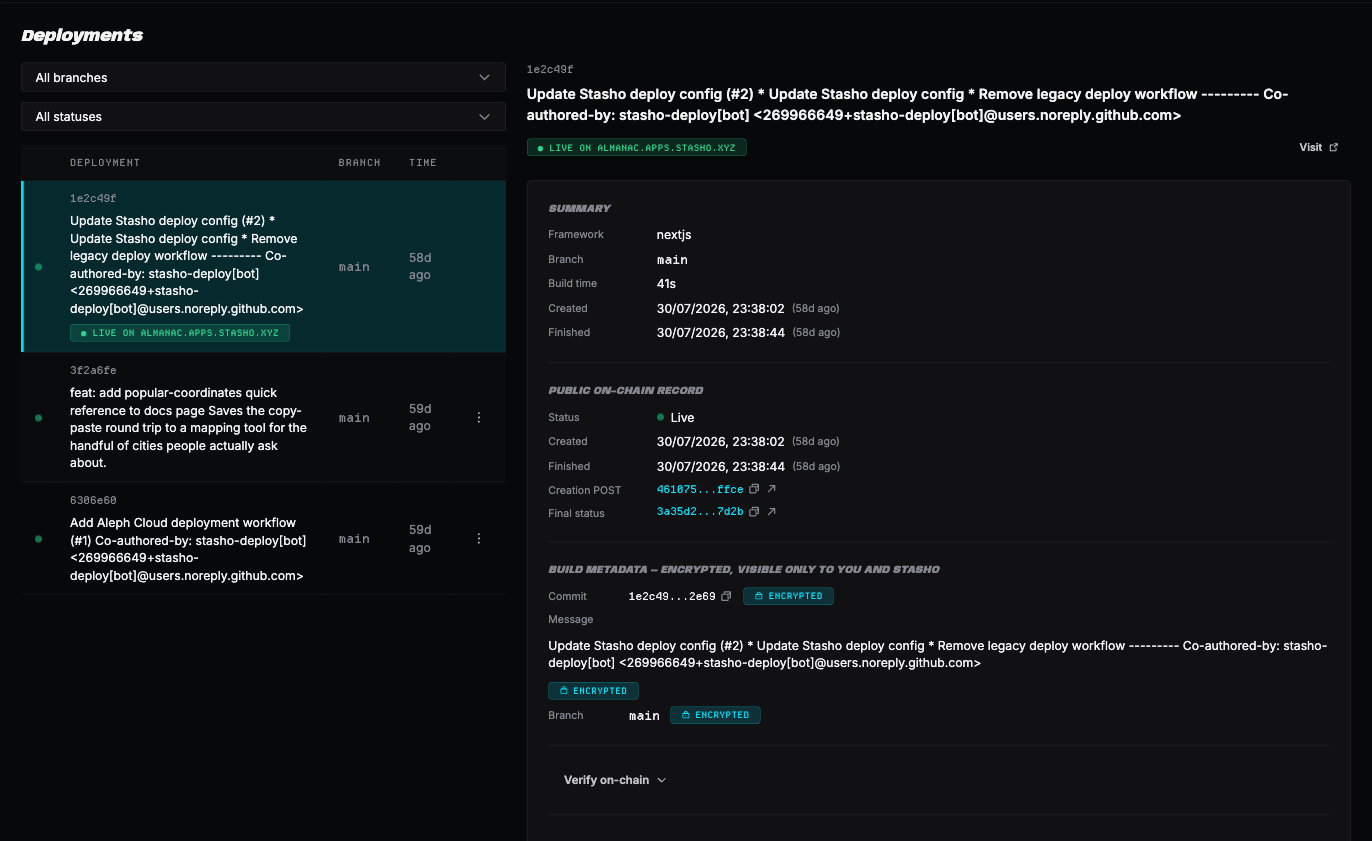Screen dimensions: 1372x841
Task: Click the Creation POST link 461075...ffce
Action: [x=700, y=489]
